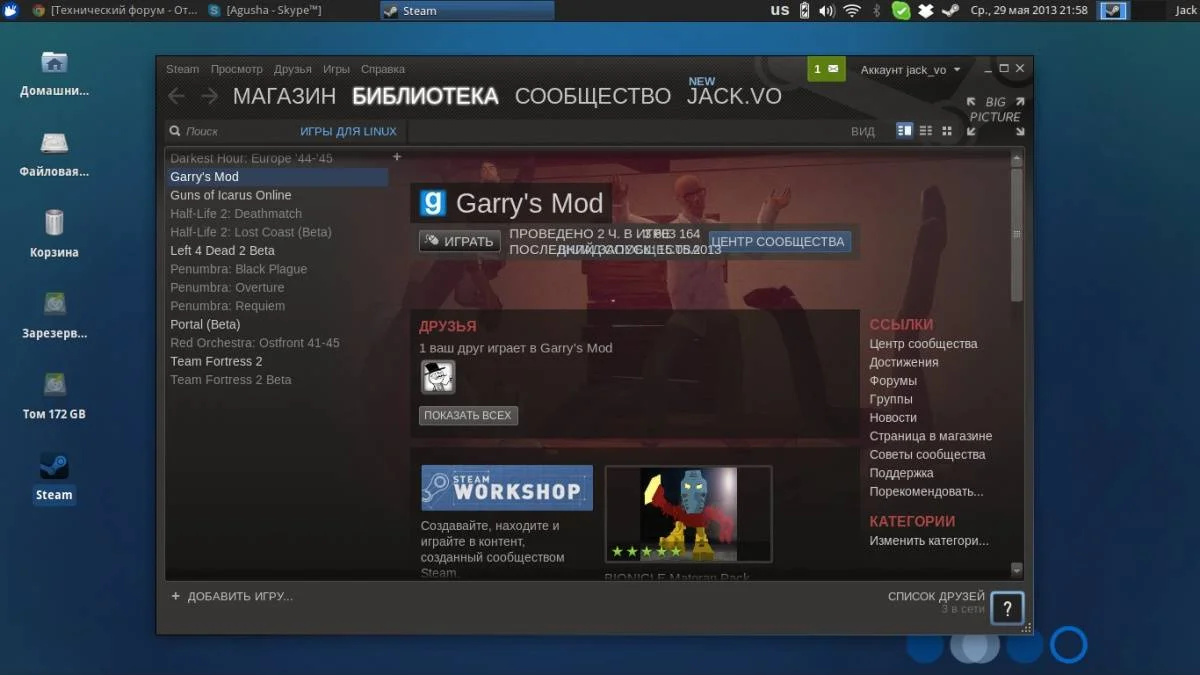Click the battery indicator tray icon
Image resolution: width=1200 pixels, height=675 pixels.
coord(805,11)
